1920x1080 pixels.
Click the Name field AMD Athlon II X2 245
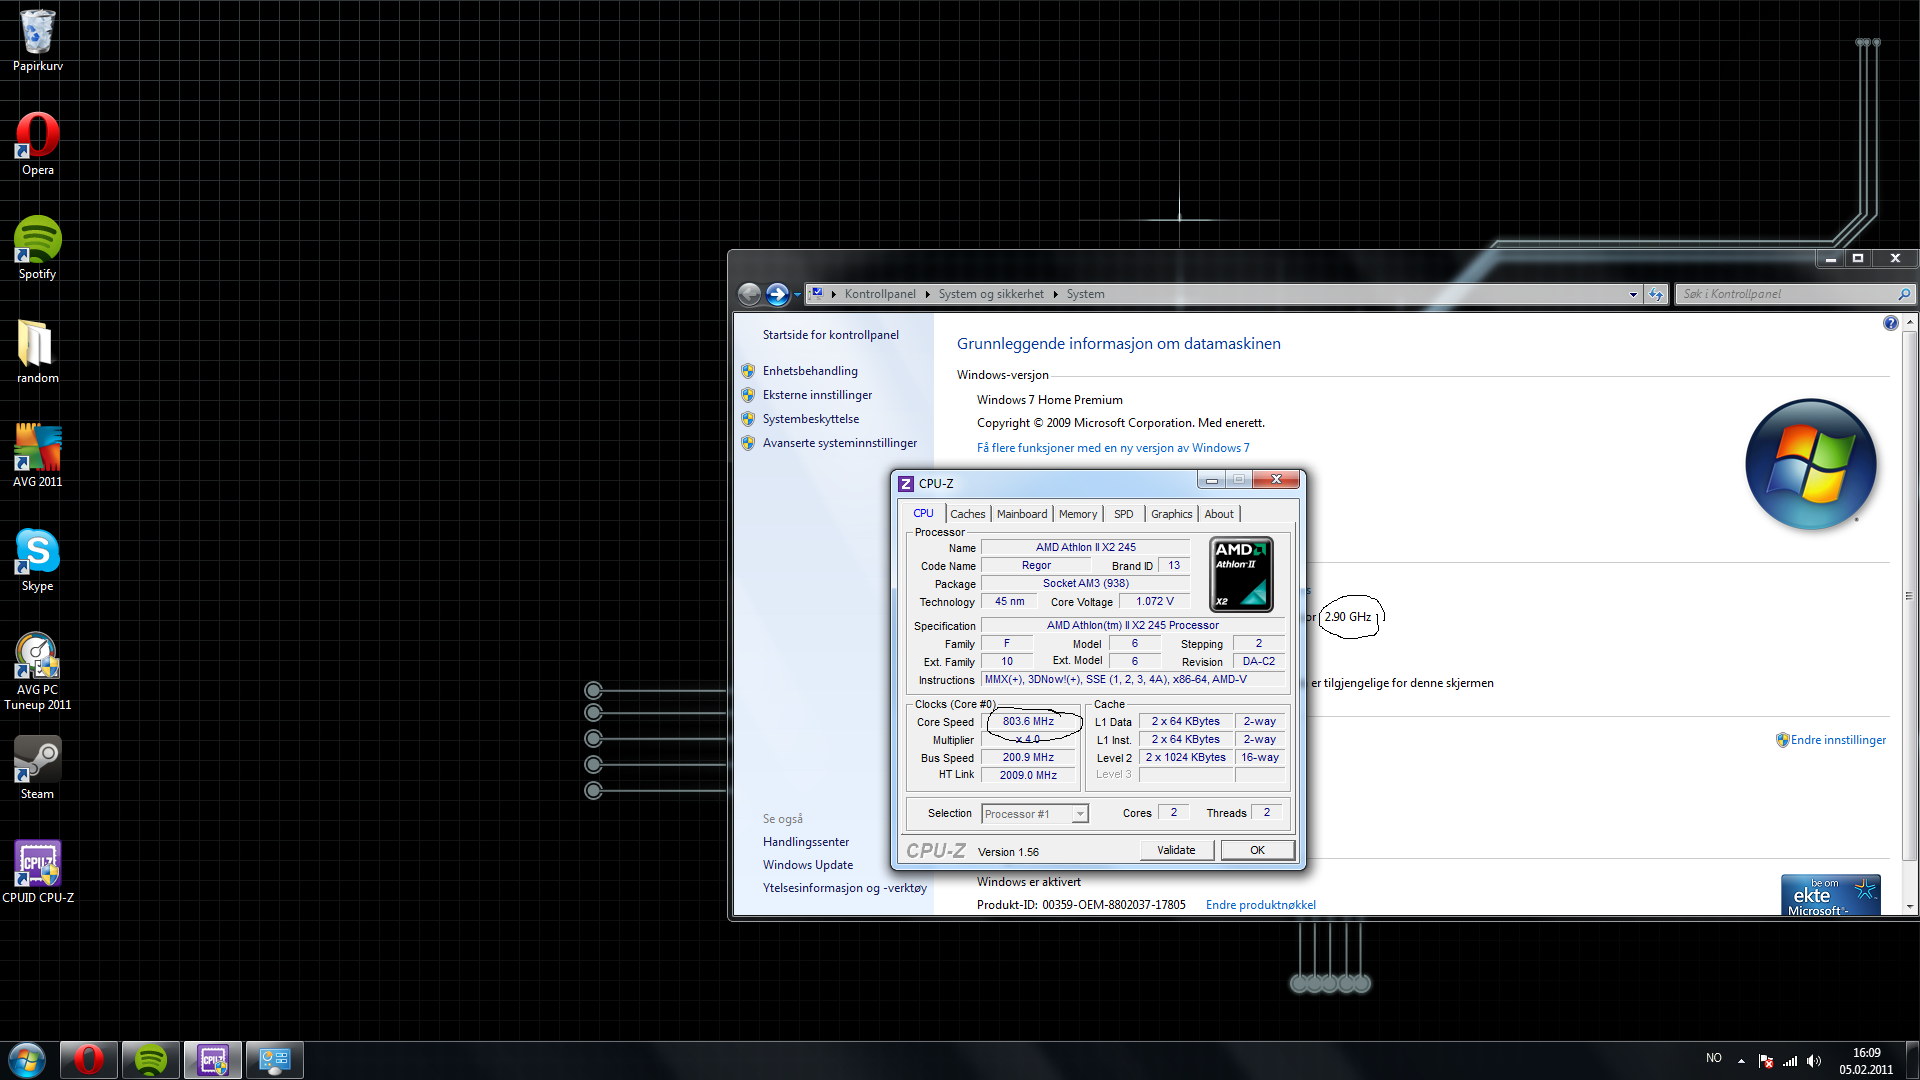1086,547
